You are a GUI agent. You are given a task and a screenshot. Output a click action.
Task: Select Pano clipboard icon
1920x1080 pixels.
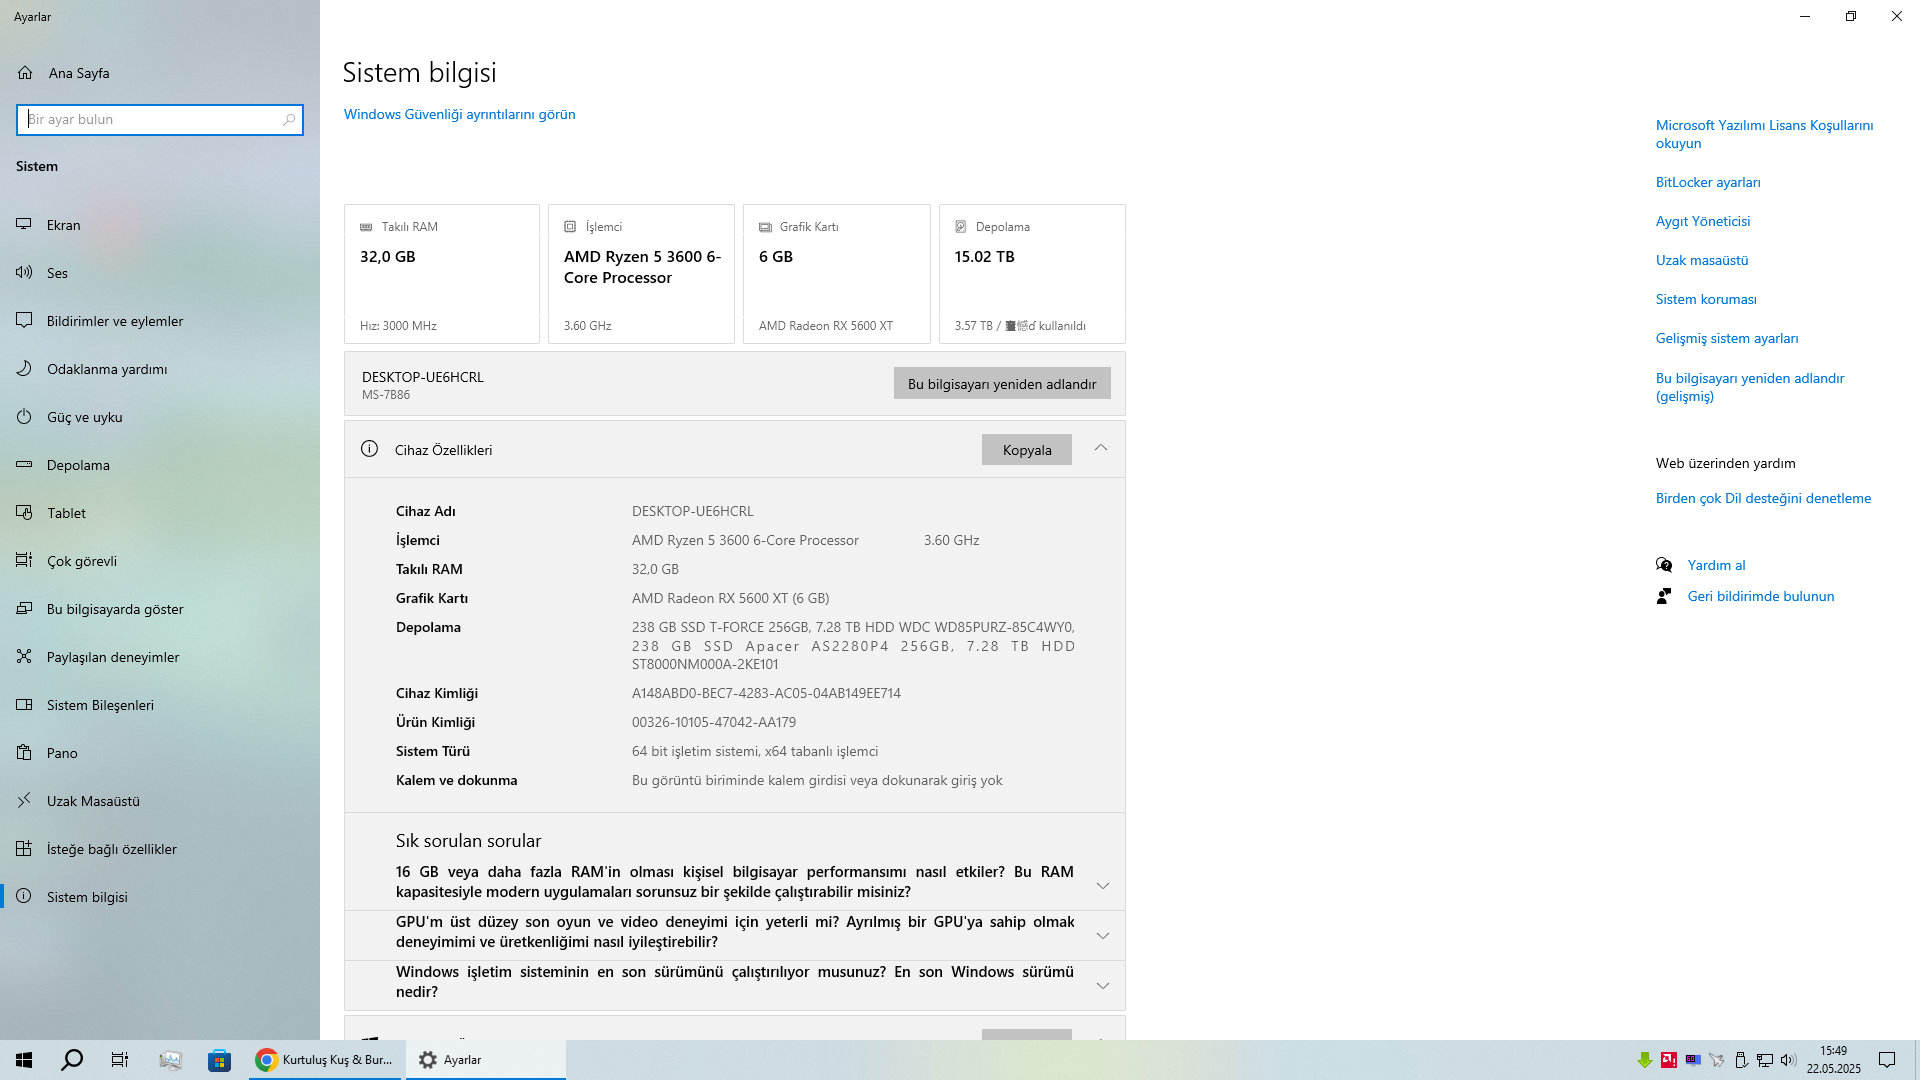tap(24, 753)
